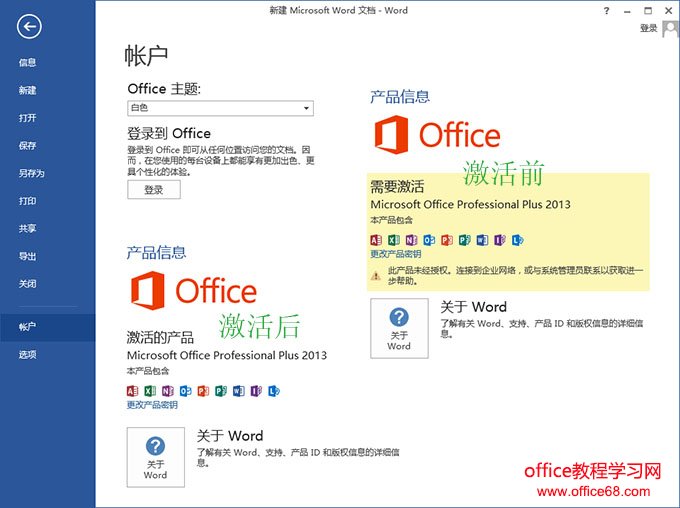The image size is (680, 508).
Task: Click the 此产品未经授权 warning message text
Action: [x=516, y=275]
